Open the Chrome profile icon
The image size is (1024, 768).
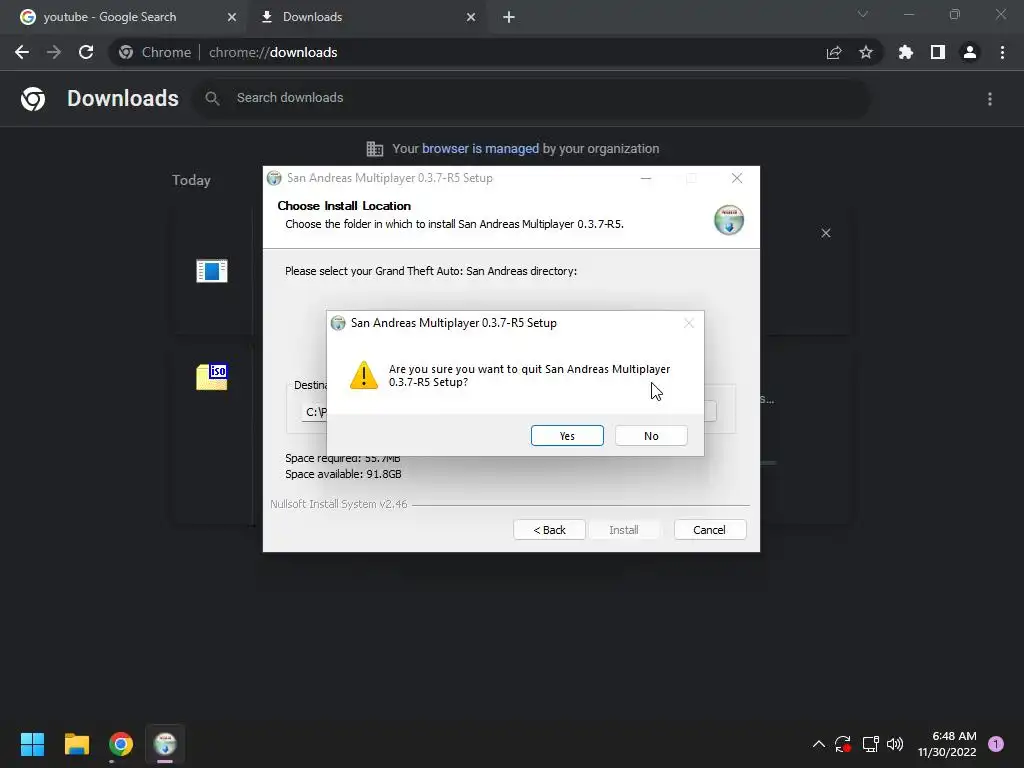pyautogui.click(x=970, y=52)
